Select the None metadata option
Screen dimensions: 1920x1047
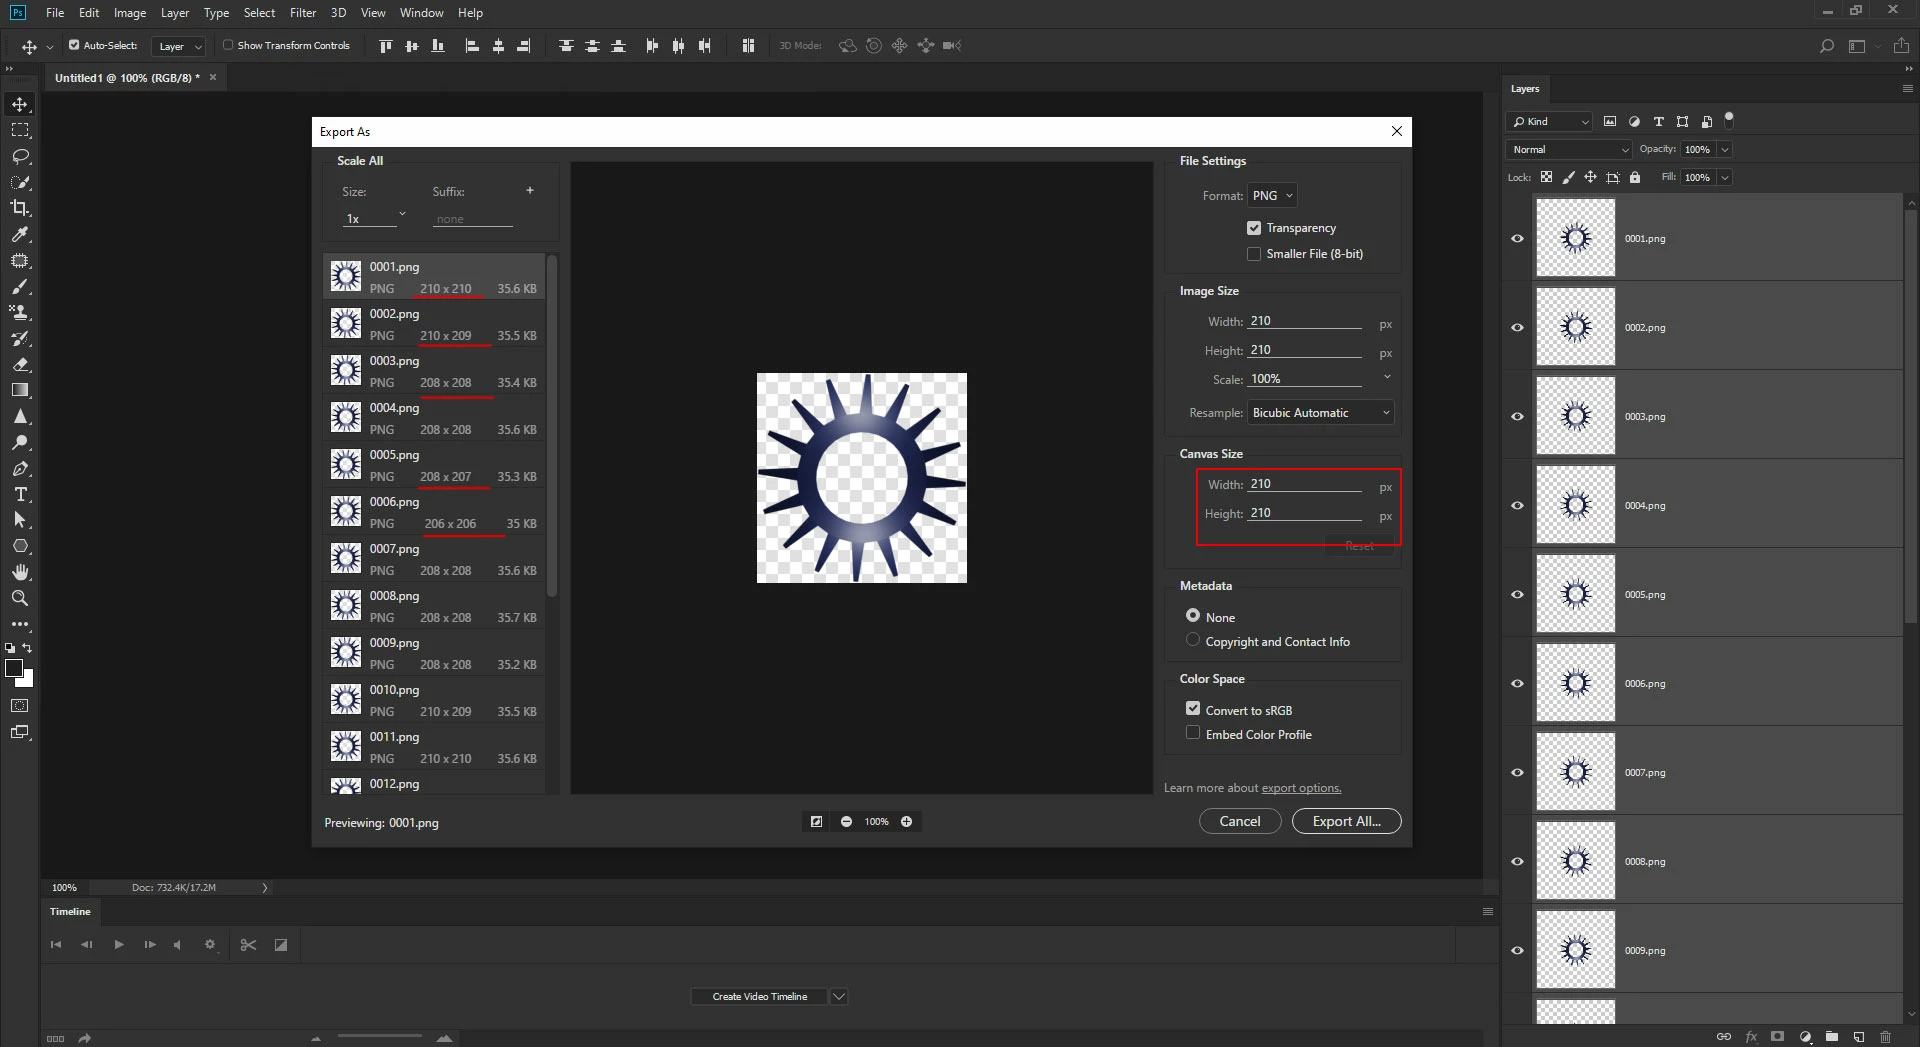tap(1193, 616)
